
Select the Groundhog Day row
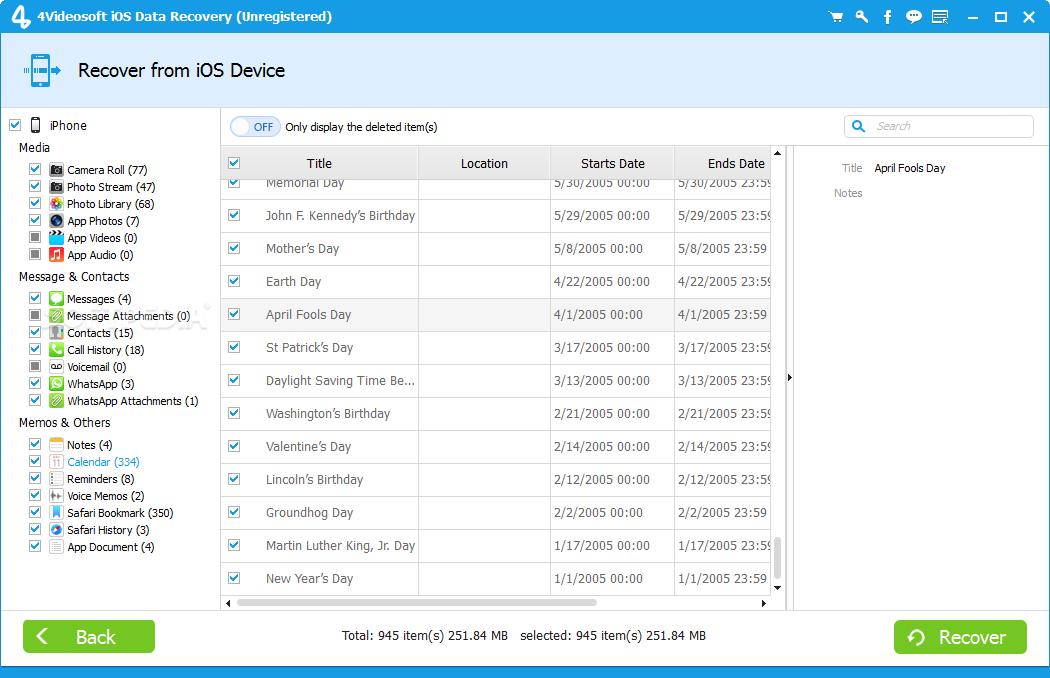[496, 513]
